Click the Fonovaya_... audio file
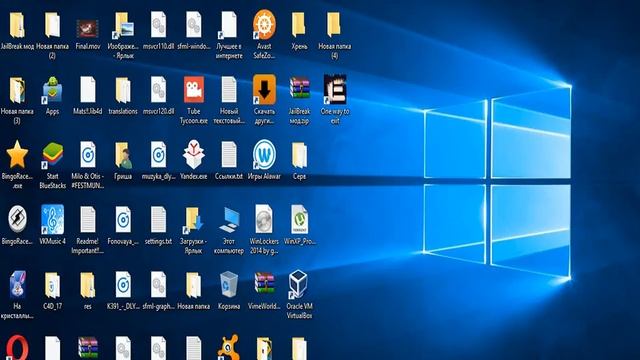This screenshot has height=360, width=640. tap(123, 220)
